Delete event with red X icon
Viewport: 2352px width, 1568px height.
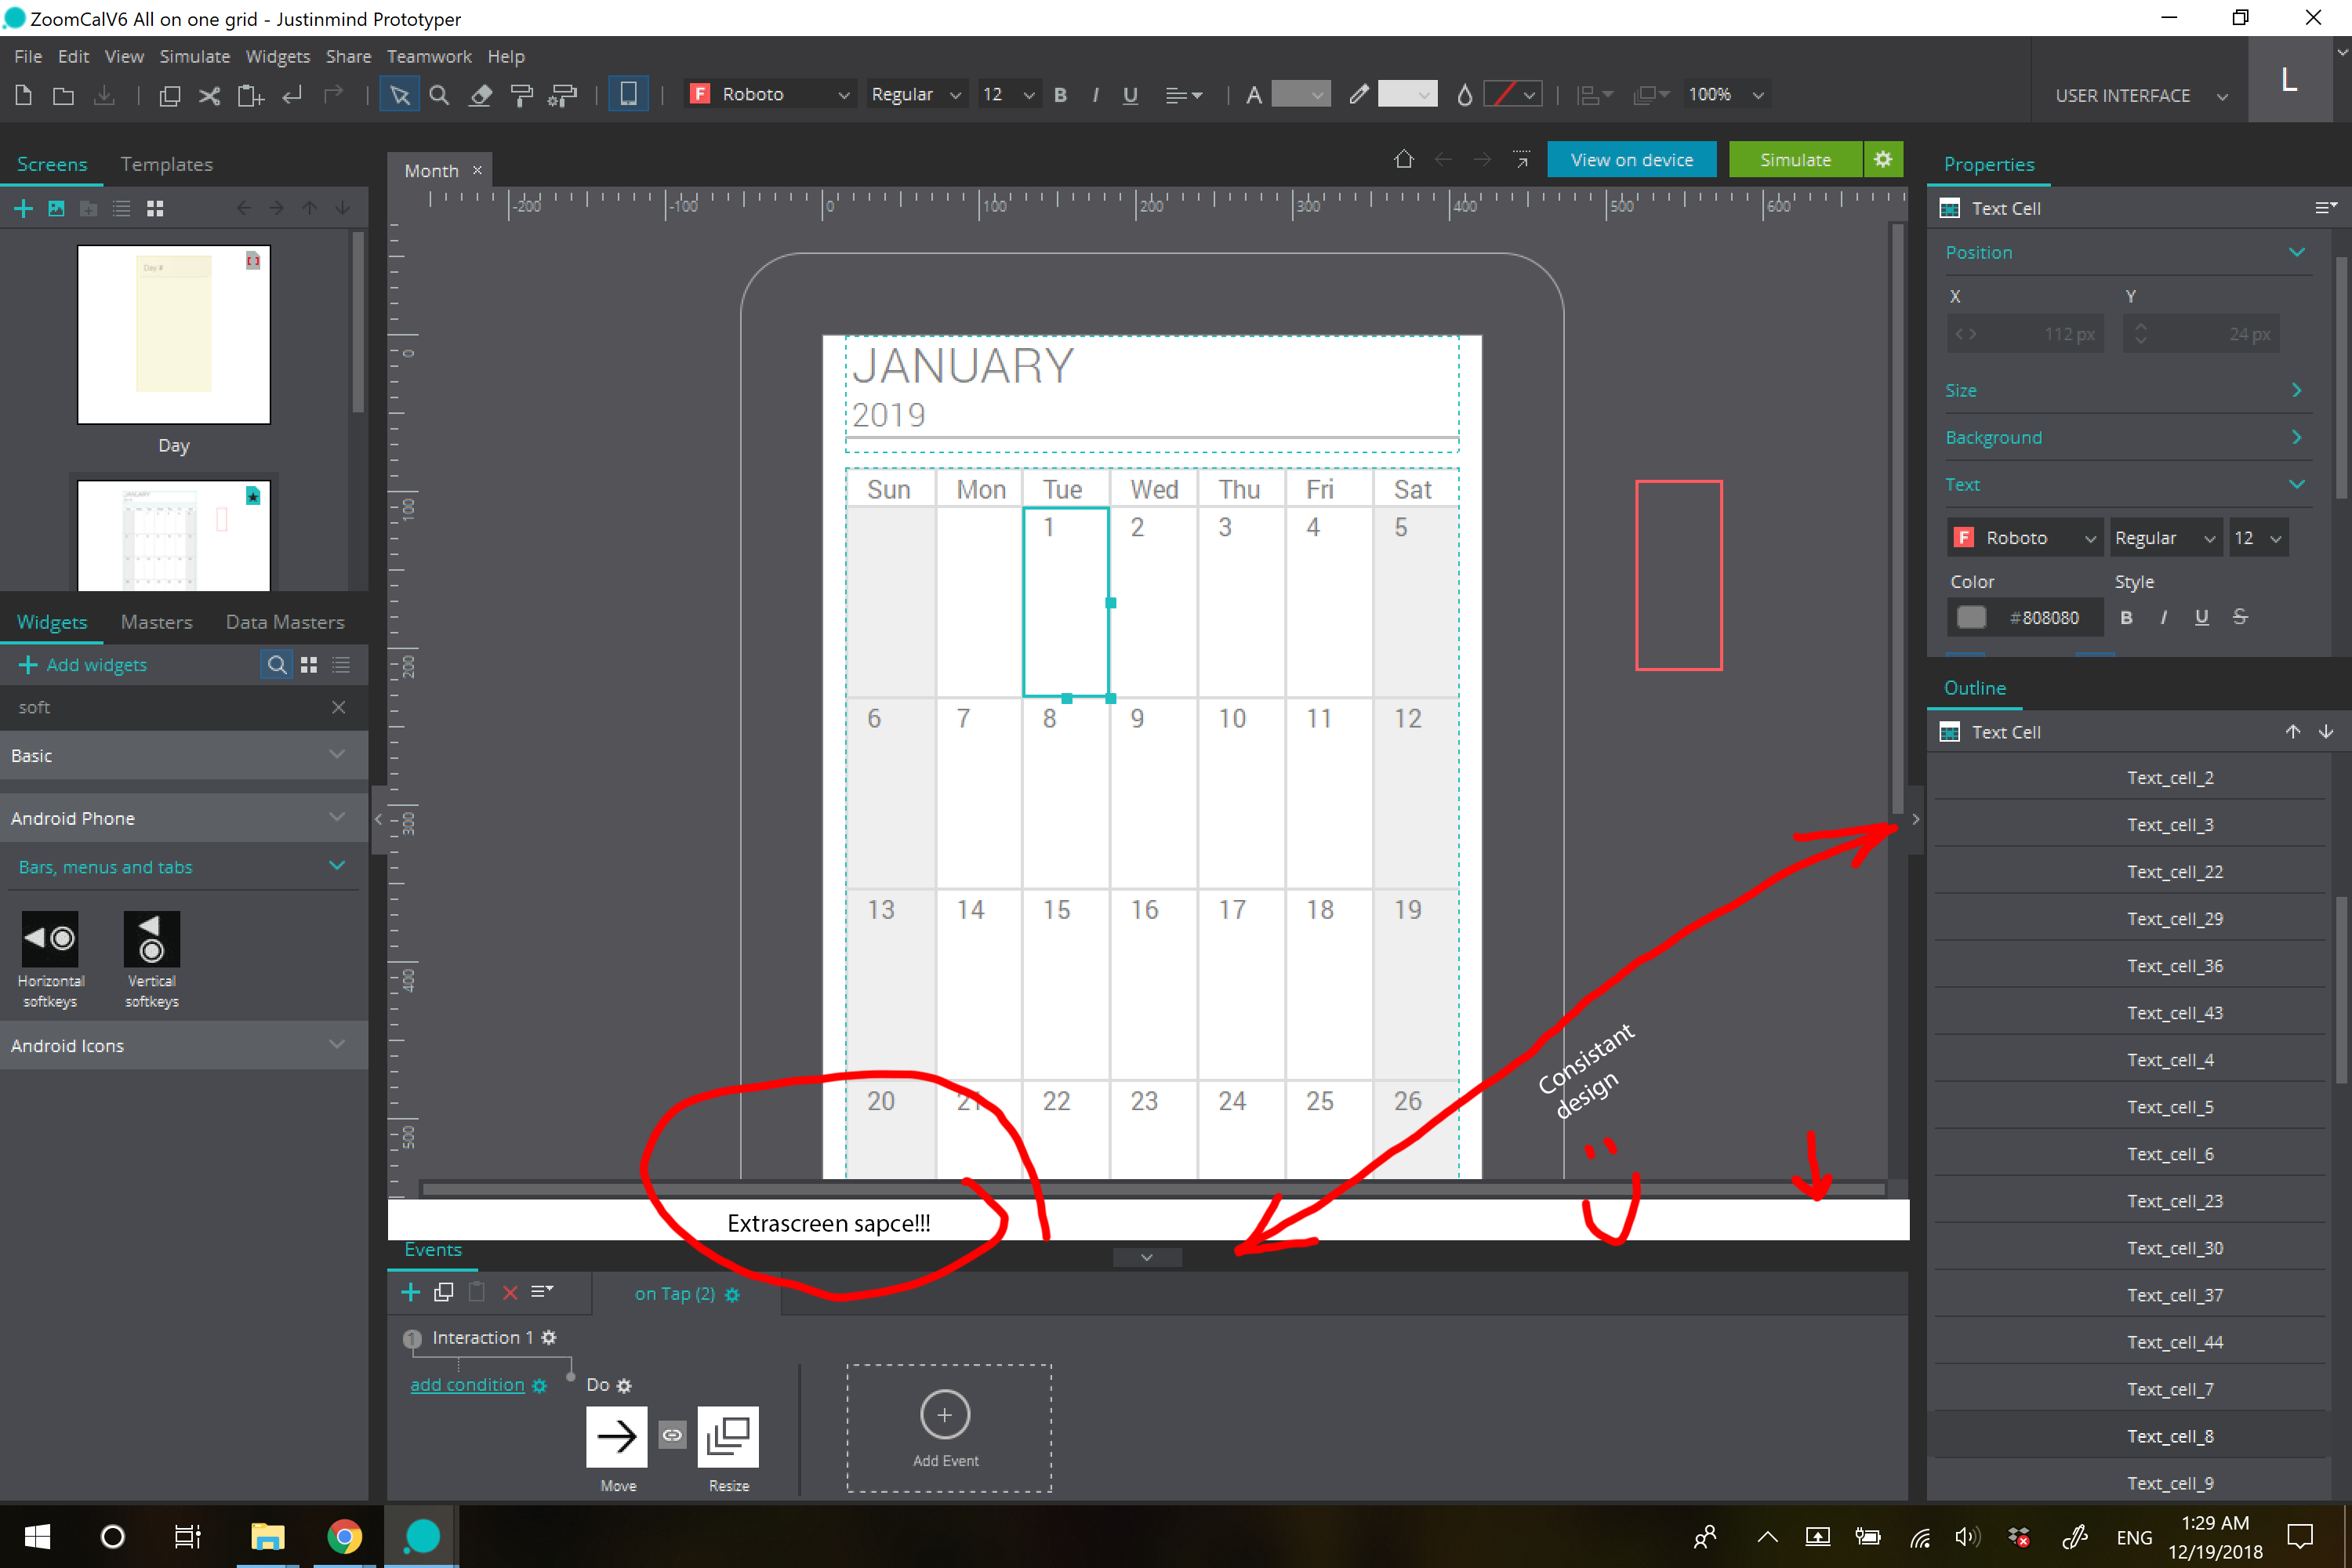tap(510, 1292)
